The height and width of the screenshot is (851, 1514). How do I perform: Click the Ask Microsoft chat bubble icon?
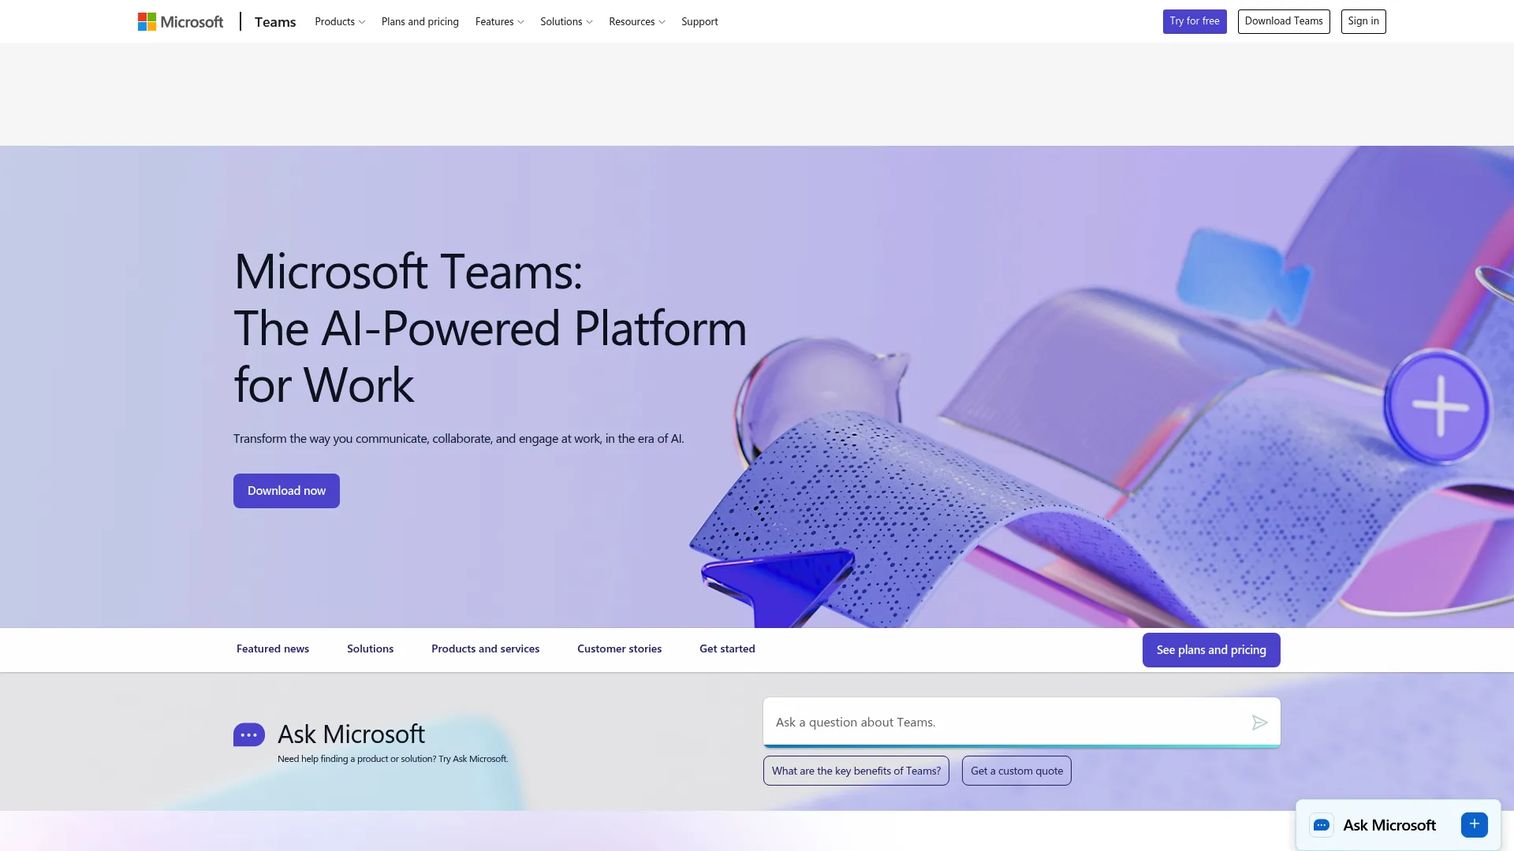(x=249, y=735)
